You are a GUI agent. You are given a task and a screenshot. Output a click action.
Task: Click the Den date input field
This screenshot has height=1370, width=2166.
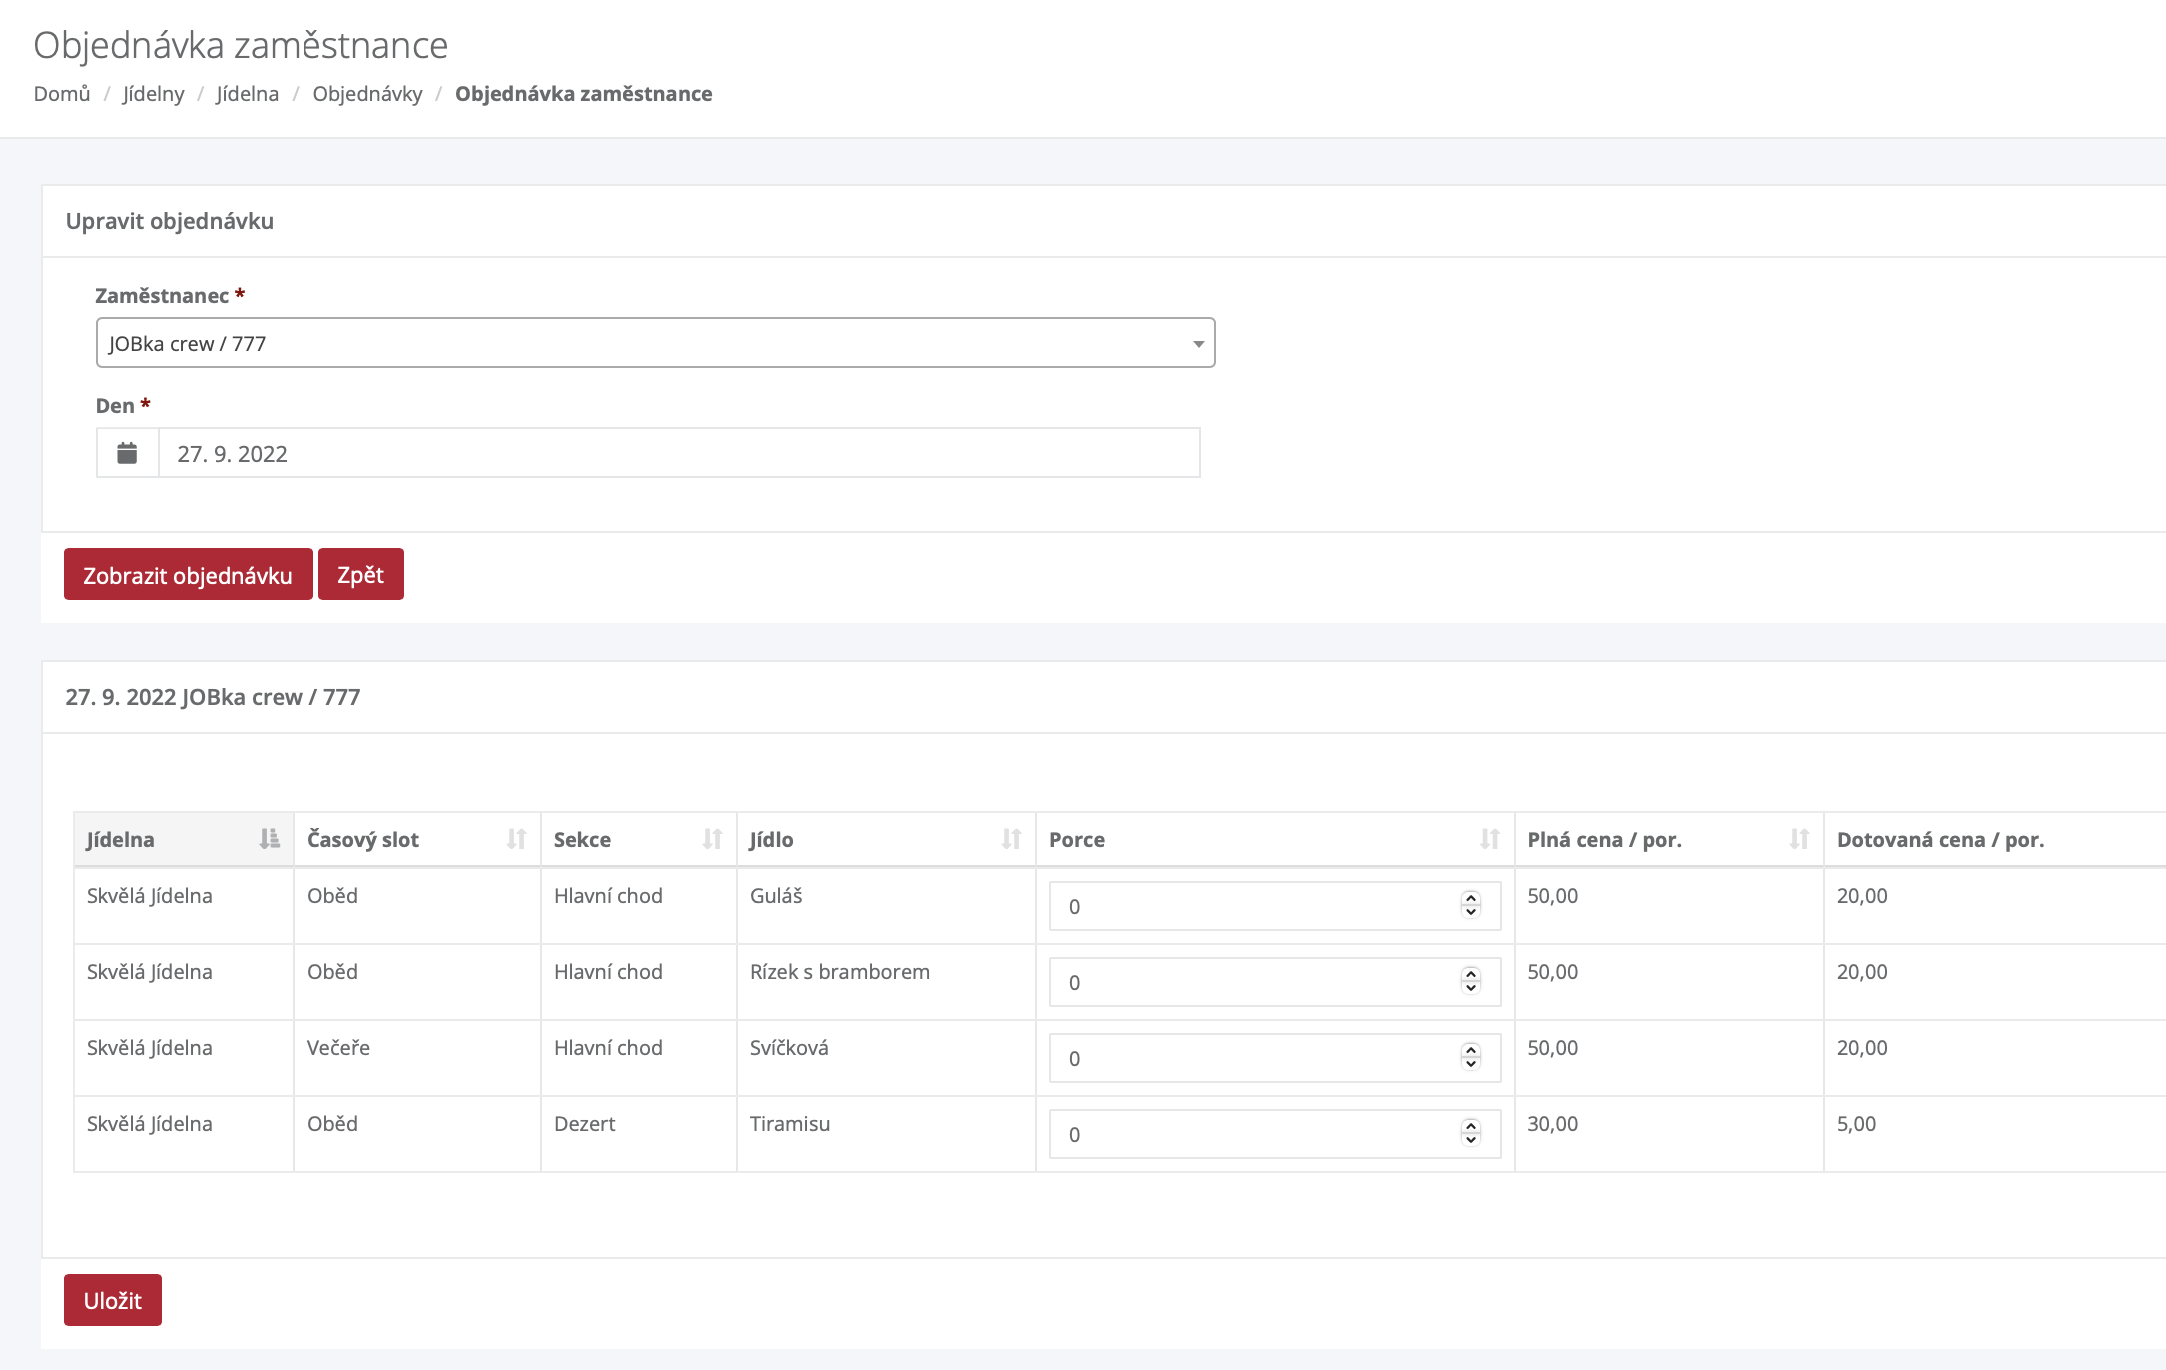pyautogui.click(x=678, y=453)
